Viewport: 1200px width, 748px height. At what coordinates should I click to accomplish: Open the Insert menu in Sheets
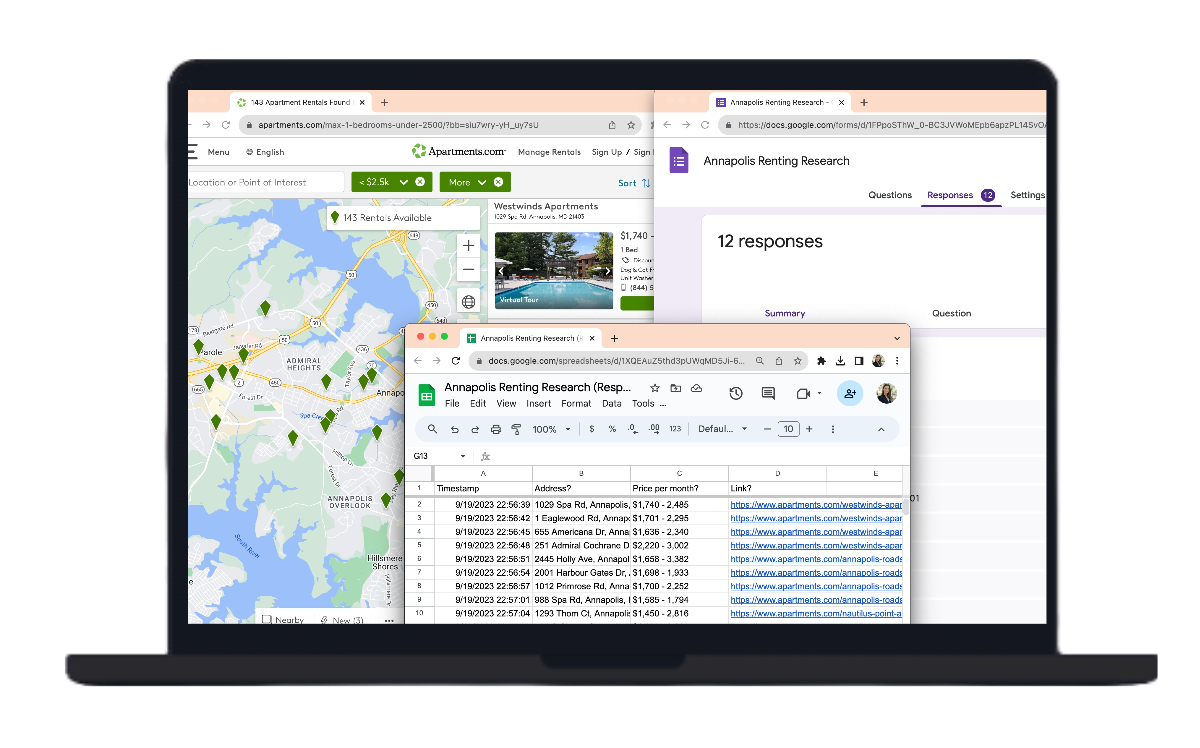[x=538, y=404]
